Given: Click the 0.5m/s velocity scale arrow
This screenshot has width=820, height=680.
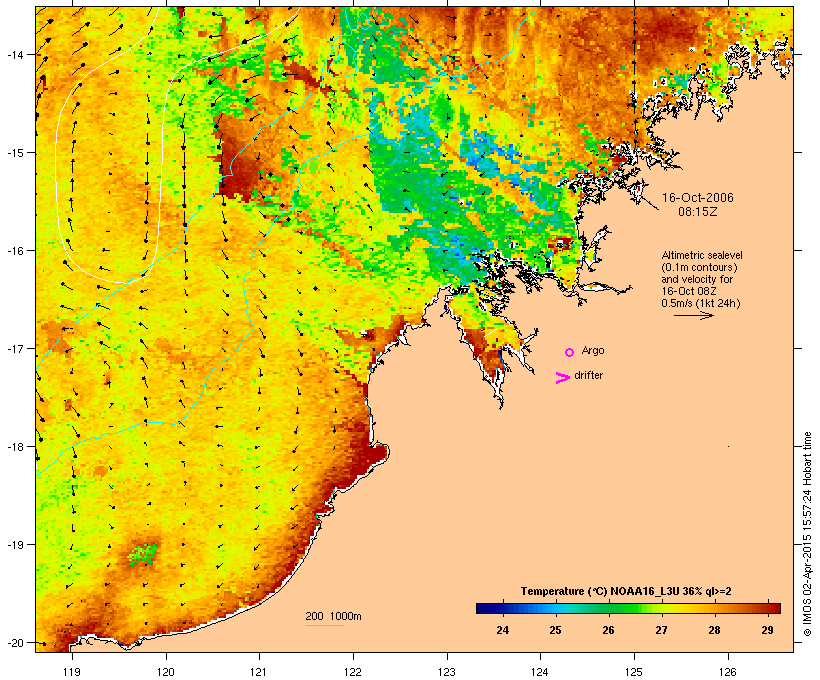Looking at the screenshot, I should pos(694,315).
